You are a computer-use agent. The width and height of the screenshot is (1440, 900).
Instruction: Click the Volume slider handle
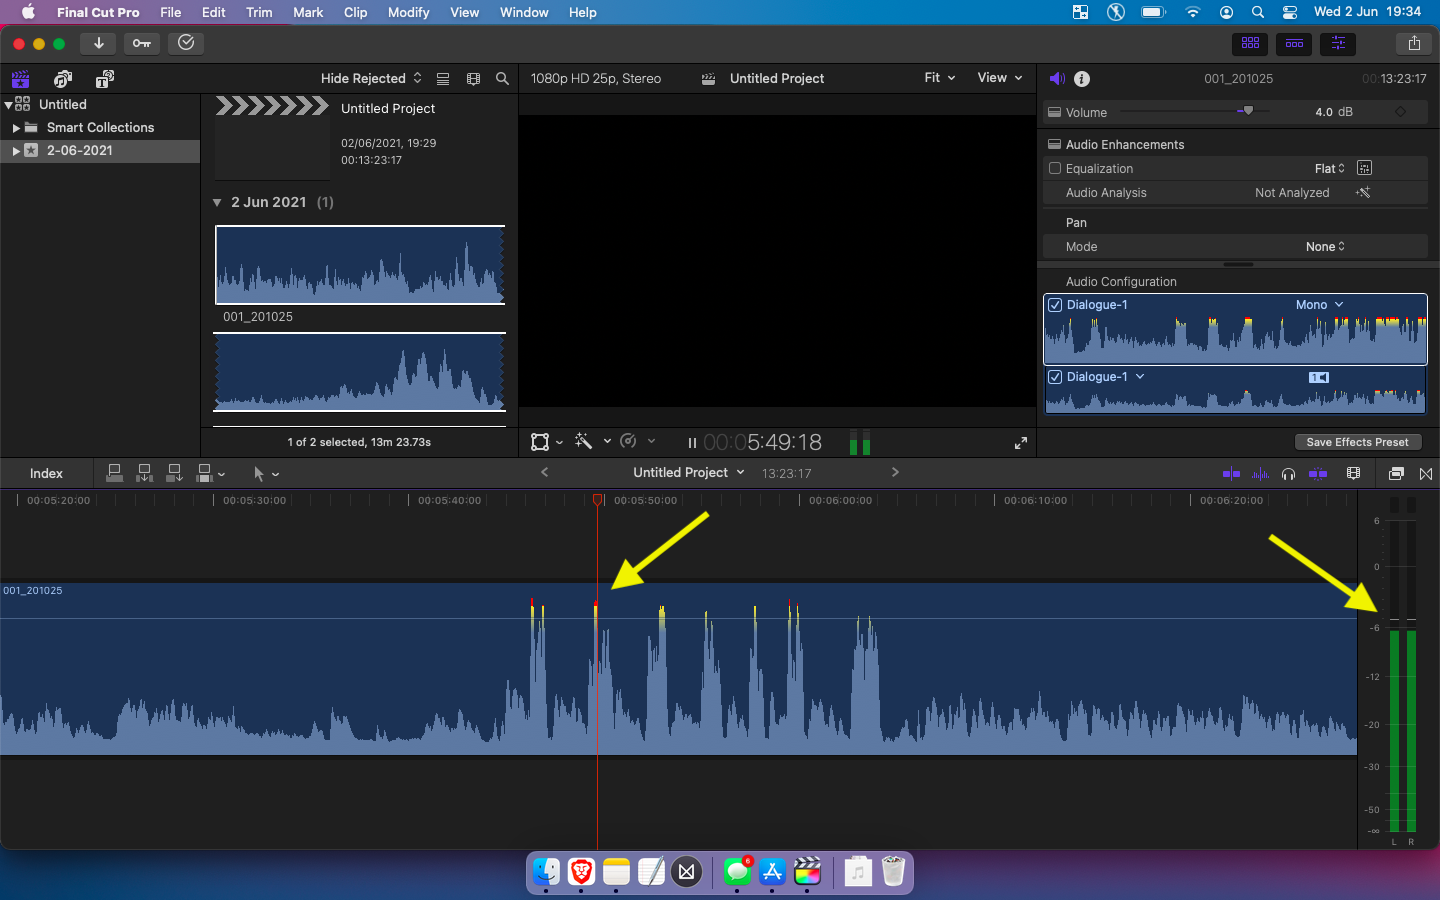pyautogui.click(x=1248, y=111)
